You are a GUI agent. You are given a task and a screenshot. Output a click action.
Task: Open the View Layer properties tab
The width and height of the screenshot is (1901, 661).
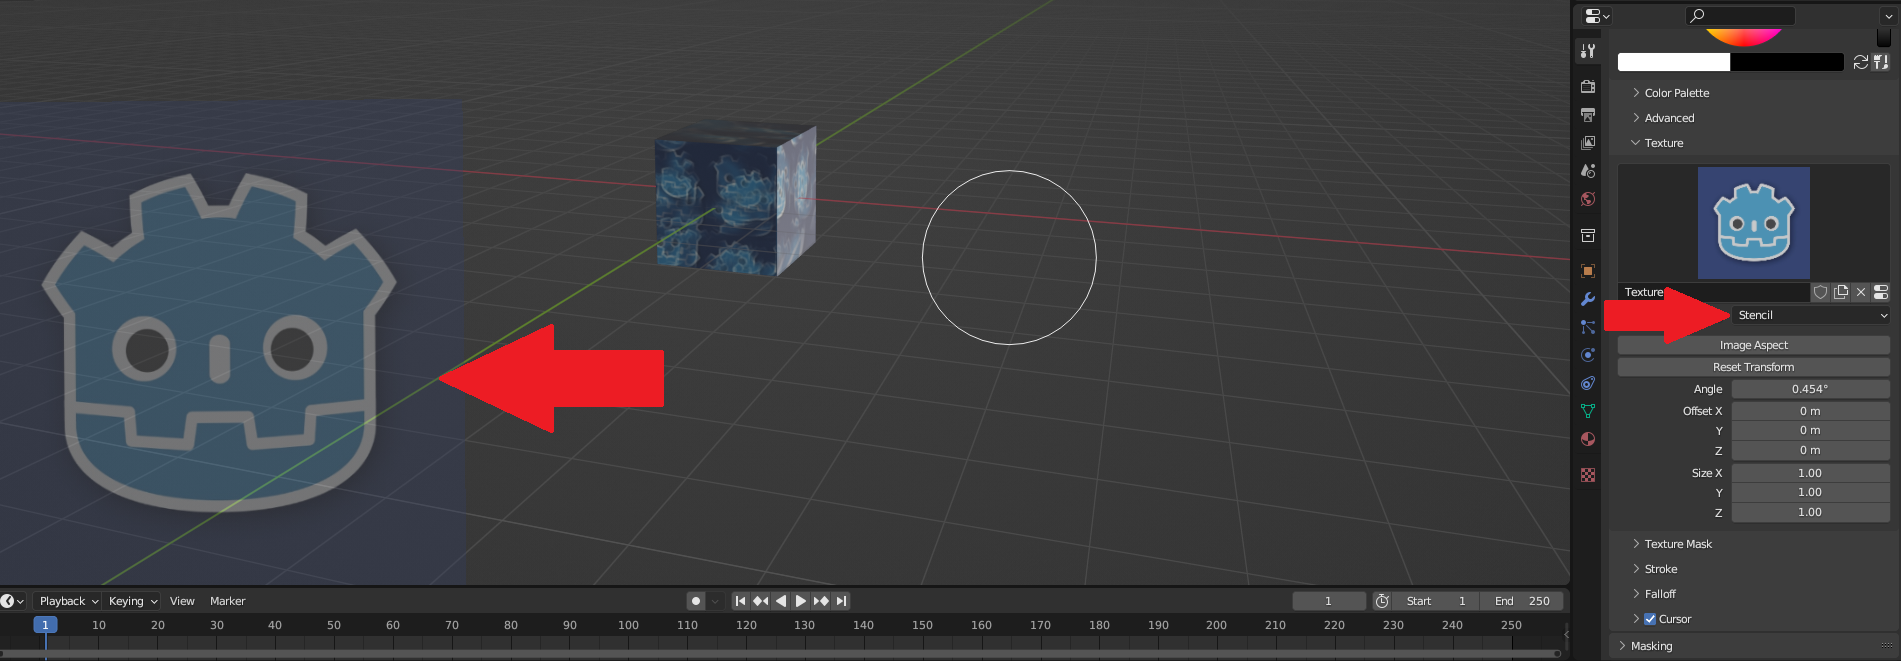click(1588, 143)
